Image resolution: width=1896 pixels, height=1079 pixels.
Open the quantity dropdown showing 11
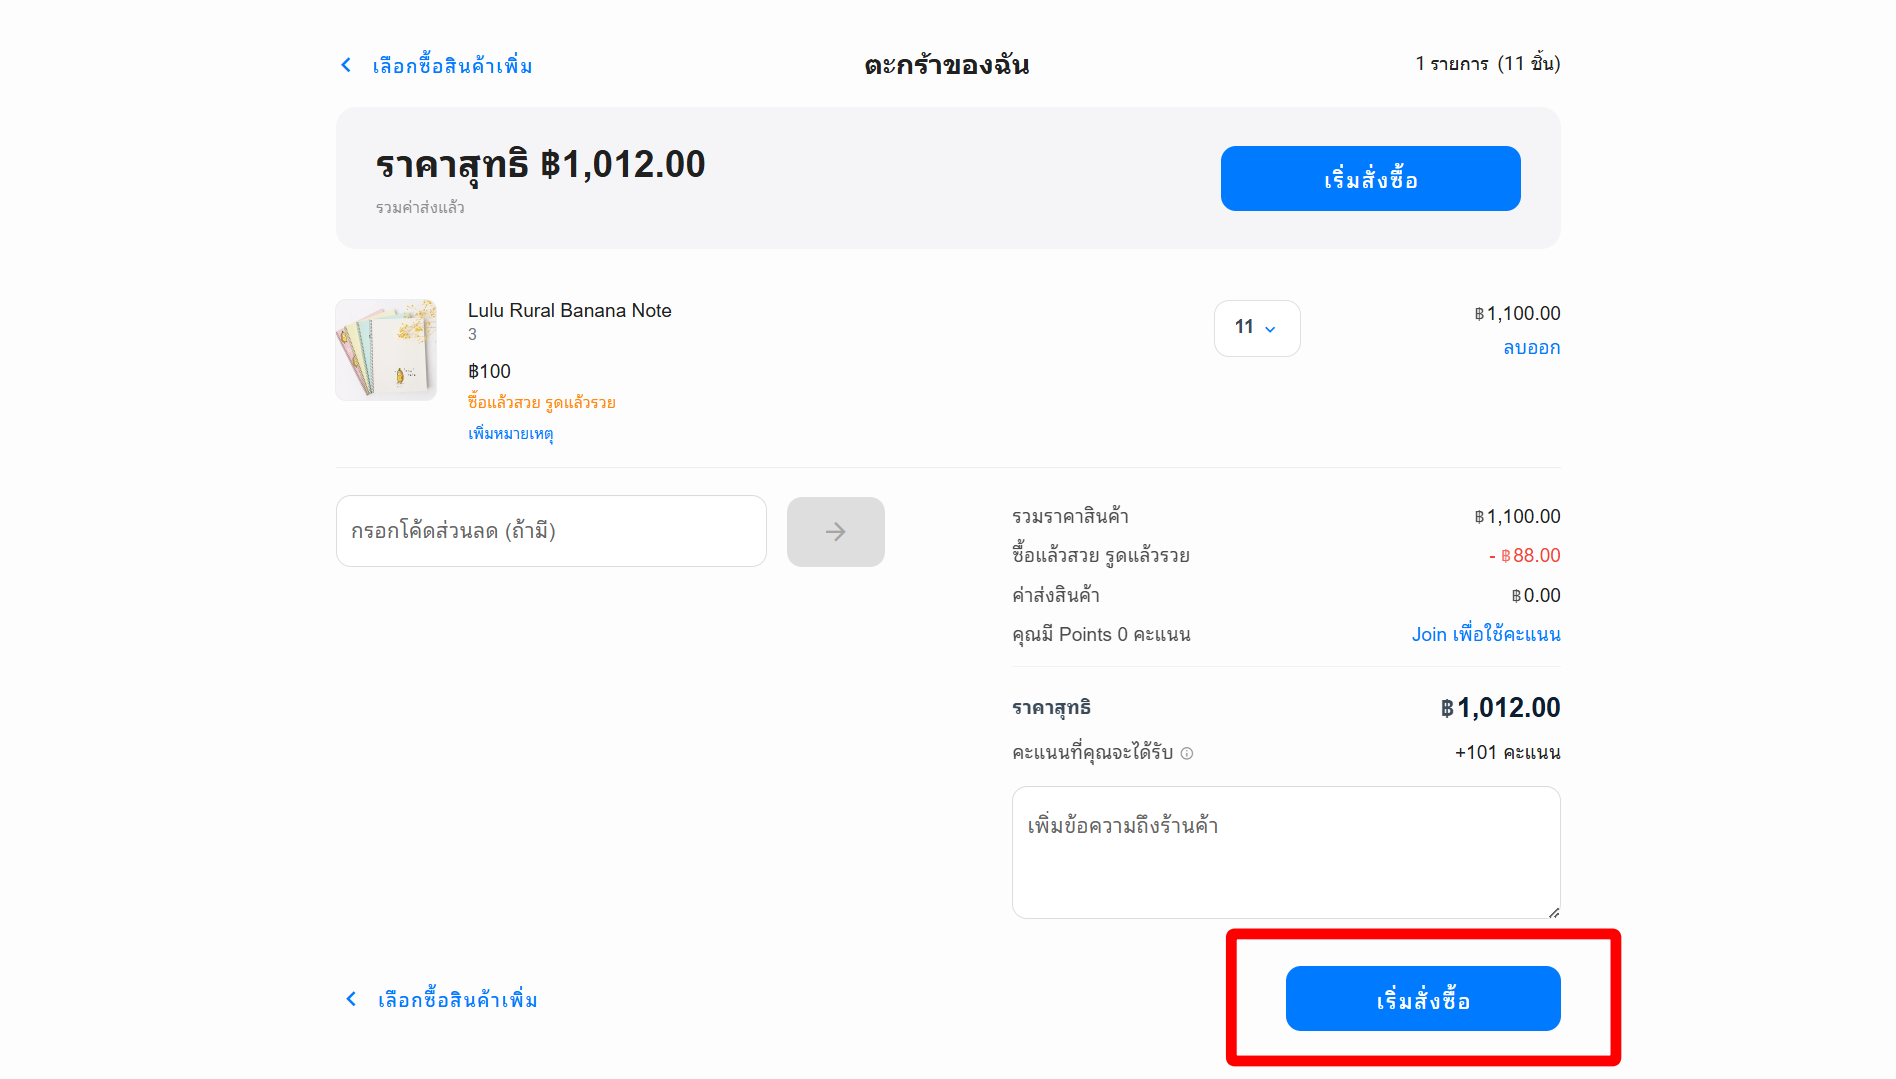pos(1256,328)
